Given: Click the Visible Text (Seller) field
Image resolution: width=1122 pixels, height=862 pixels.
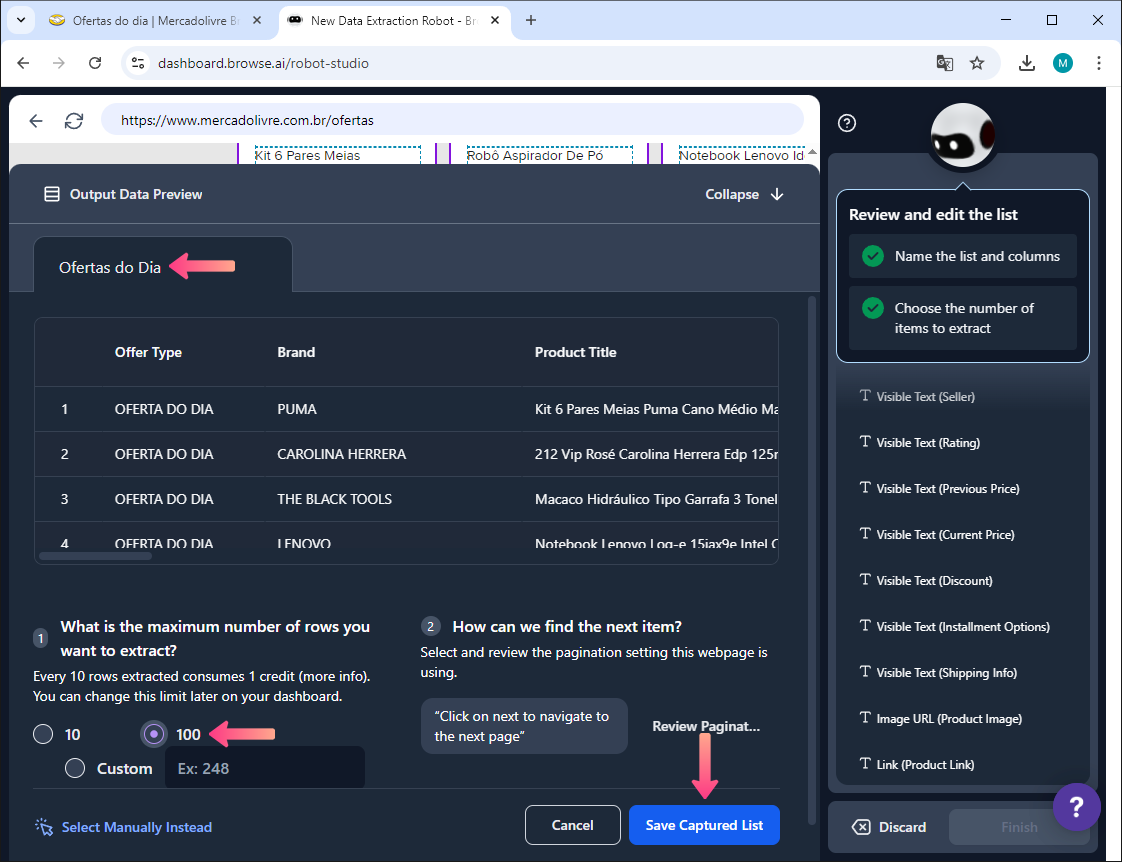Looking at the screenshot, I should point(917,396).
